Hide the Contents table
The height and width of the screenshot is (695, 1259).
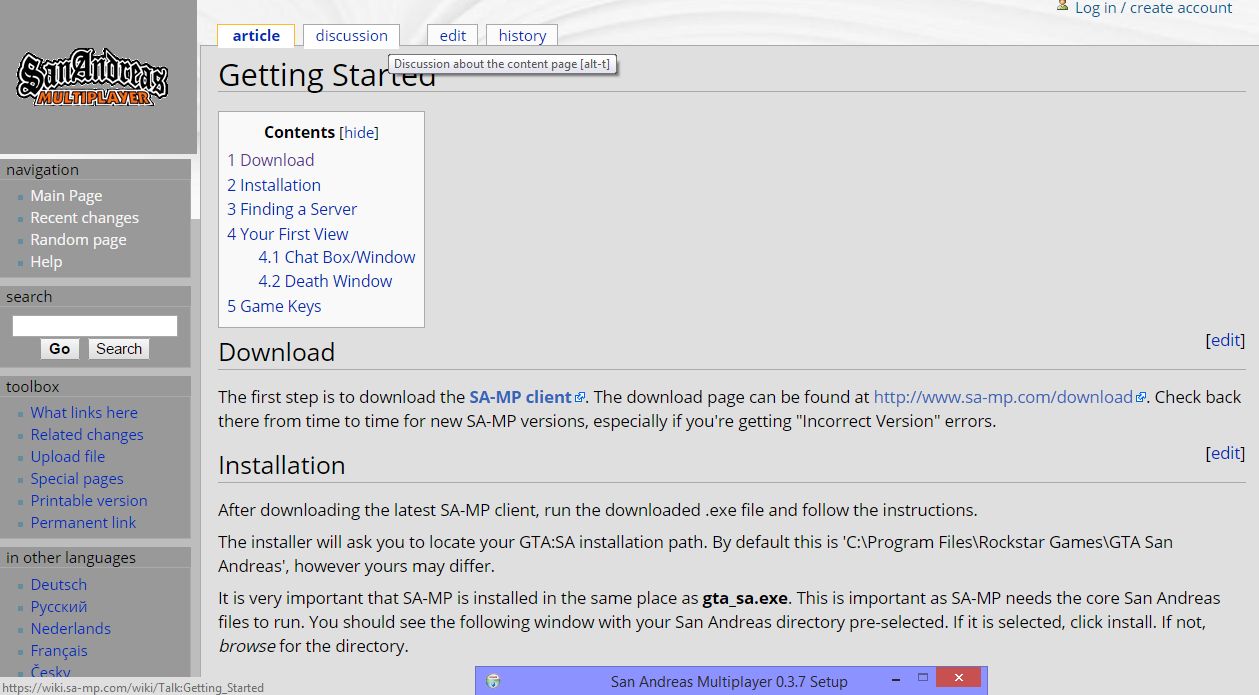point(359,133)
